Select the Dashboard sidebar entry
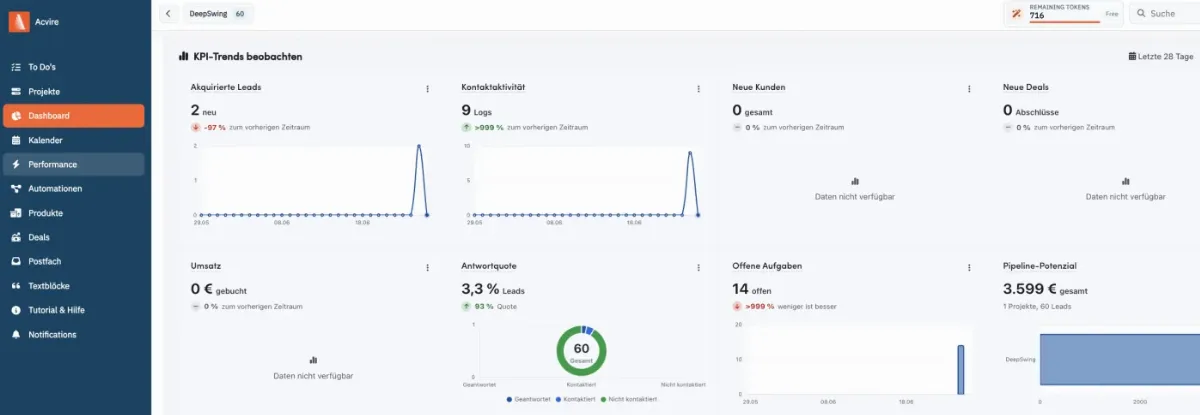Viewport: 1200px width, 415px height. click(x=74, y=116)
